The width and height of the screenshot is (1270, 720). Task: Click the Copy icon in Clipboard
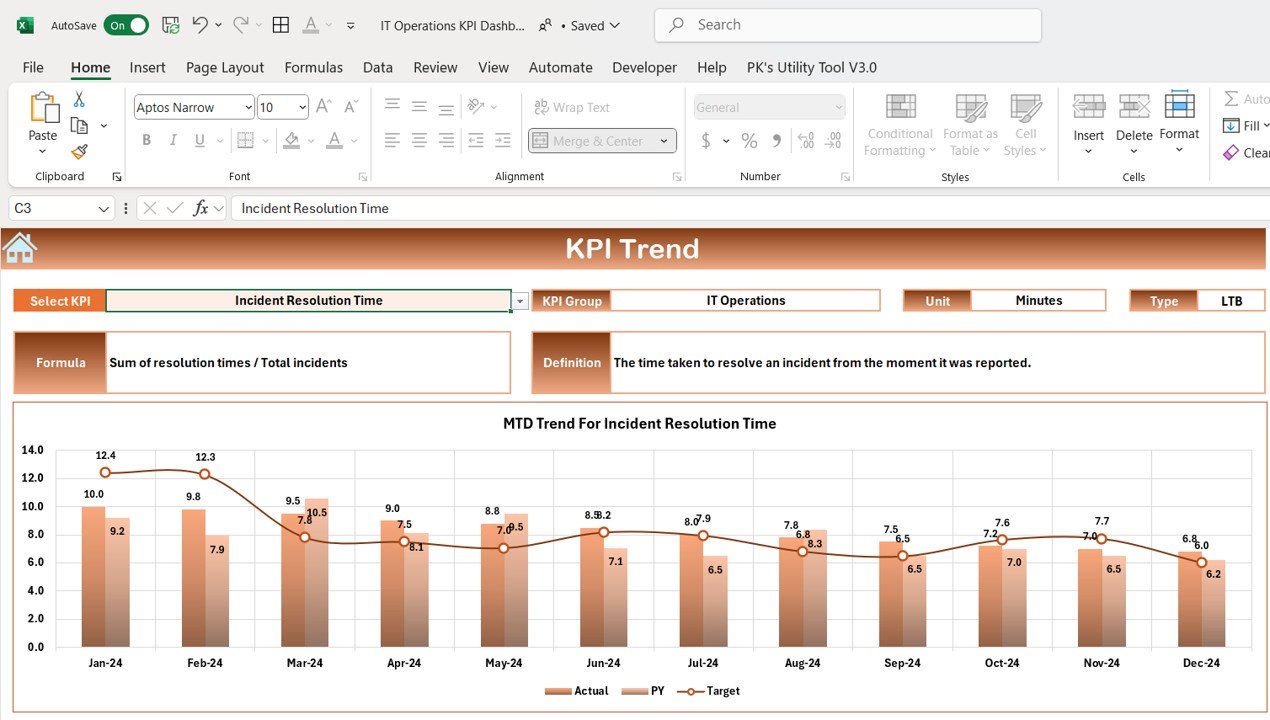click(x=79, y=126)
